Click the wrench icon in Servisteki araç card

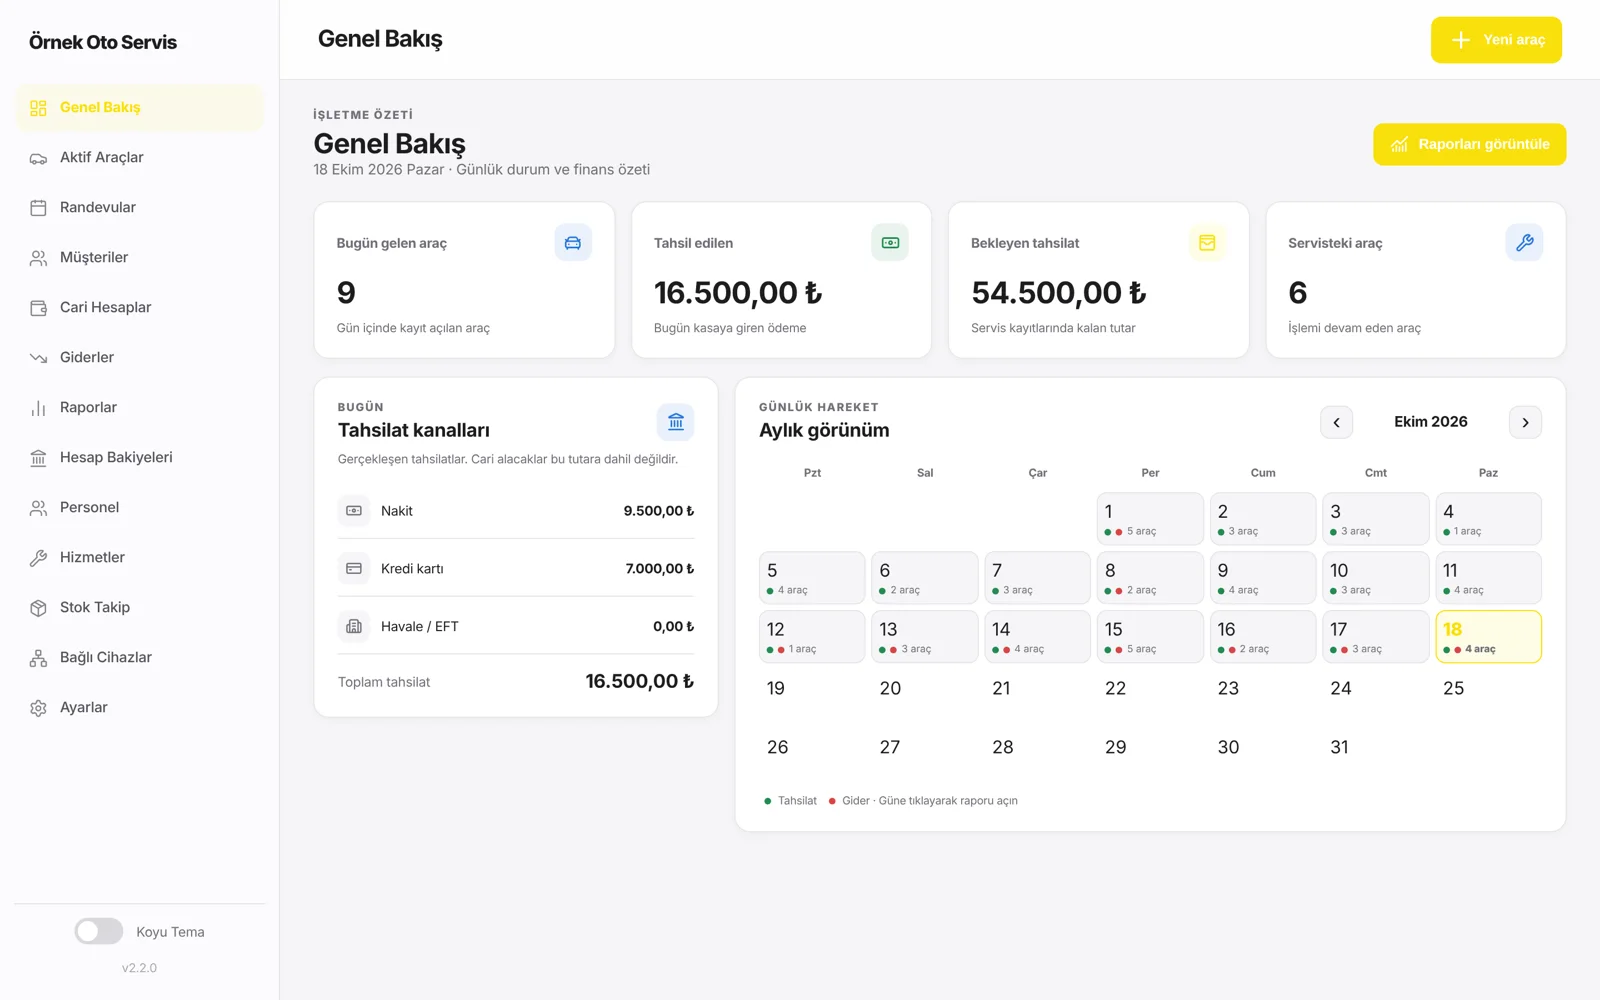pyautogui.click(x=1524, y=243)
